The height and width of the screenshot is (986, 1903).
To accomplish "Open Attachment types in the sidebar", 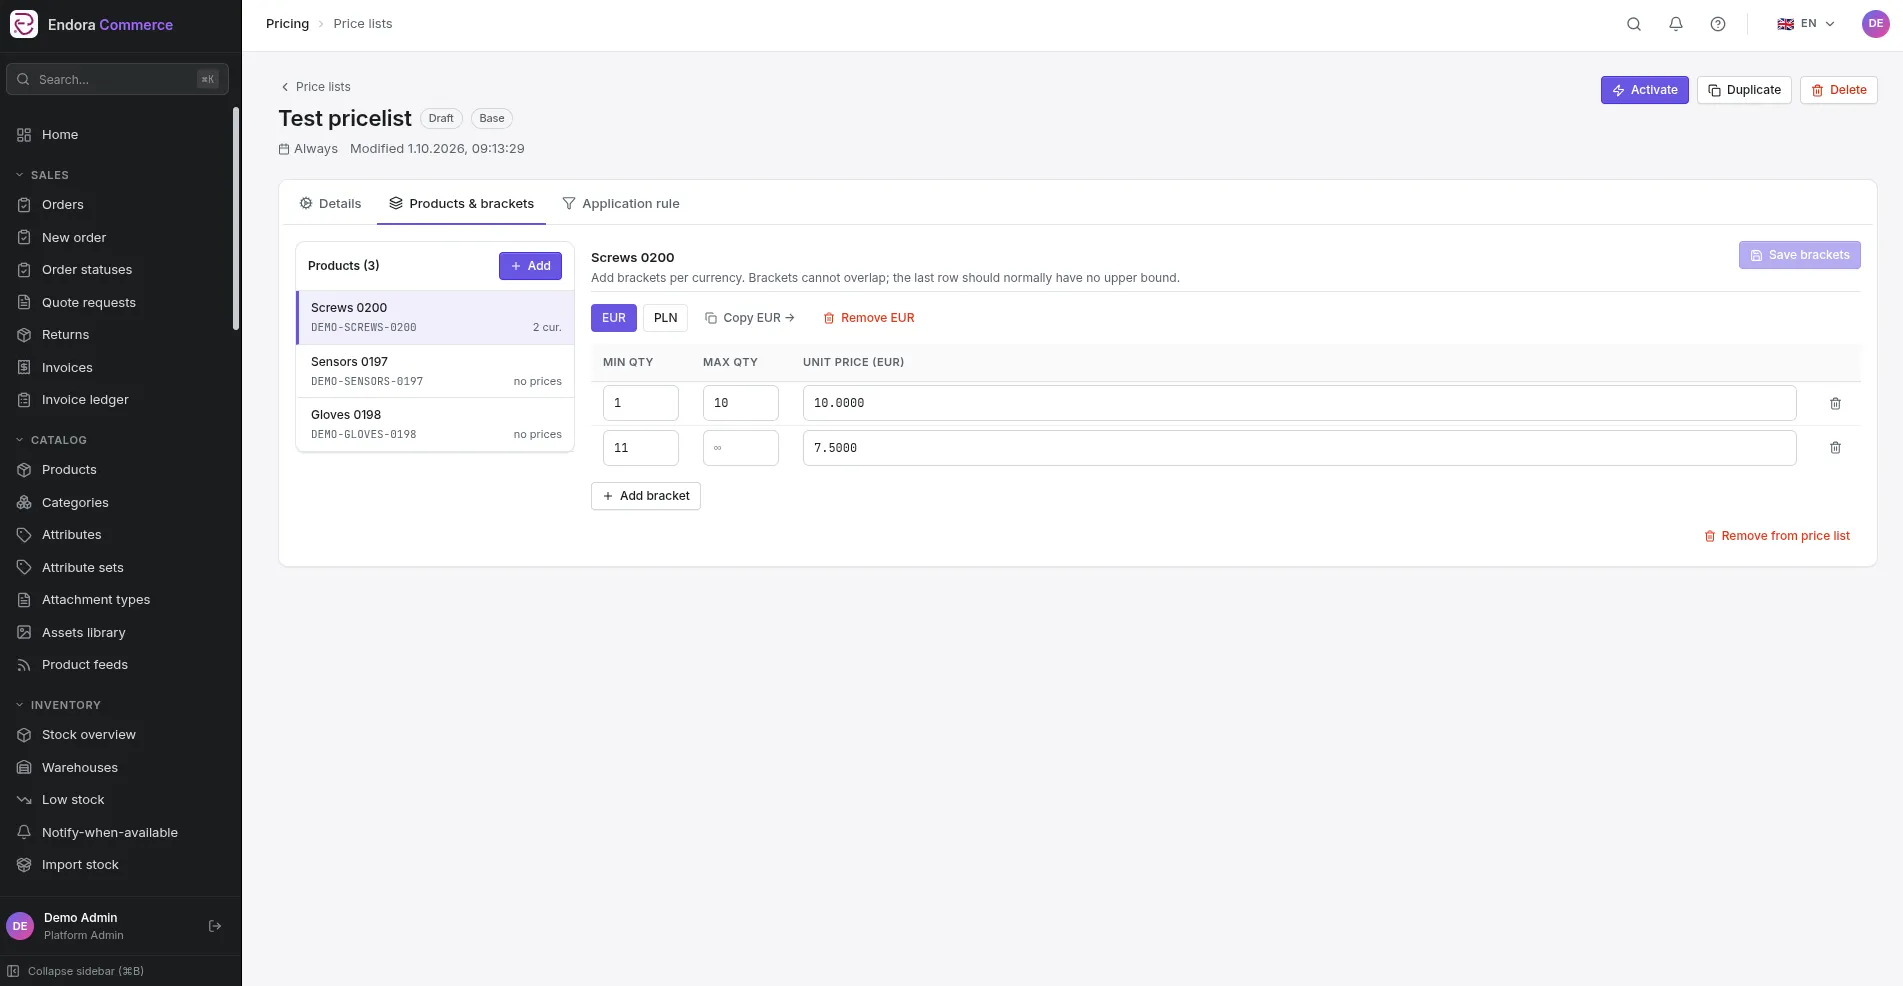I will pyautogui.click(x=96, y=600).
